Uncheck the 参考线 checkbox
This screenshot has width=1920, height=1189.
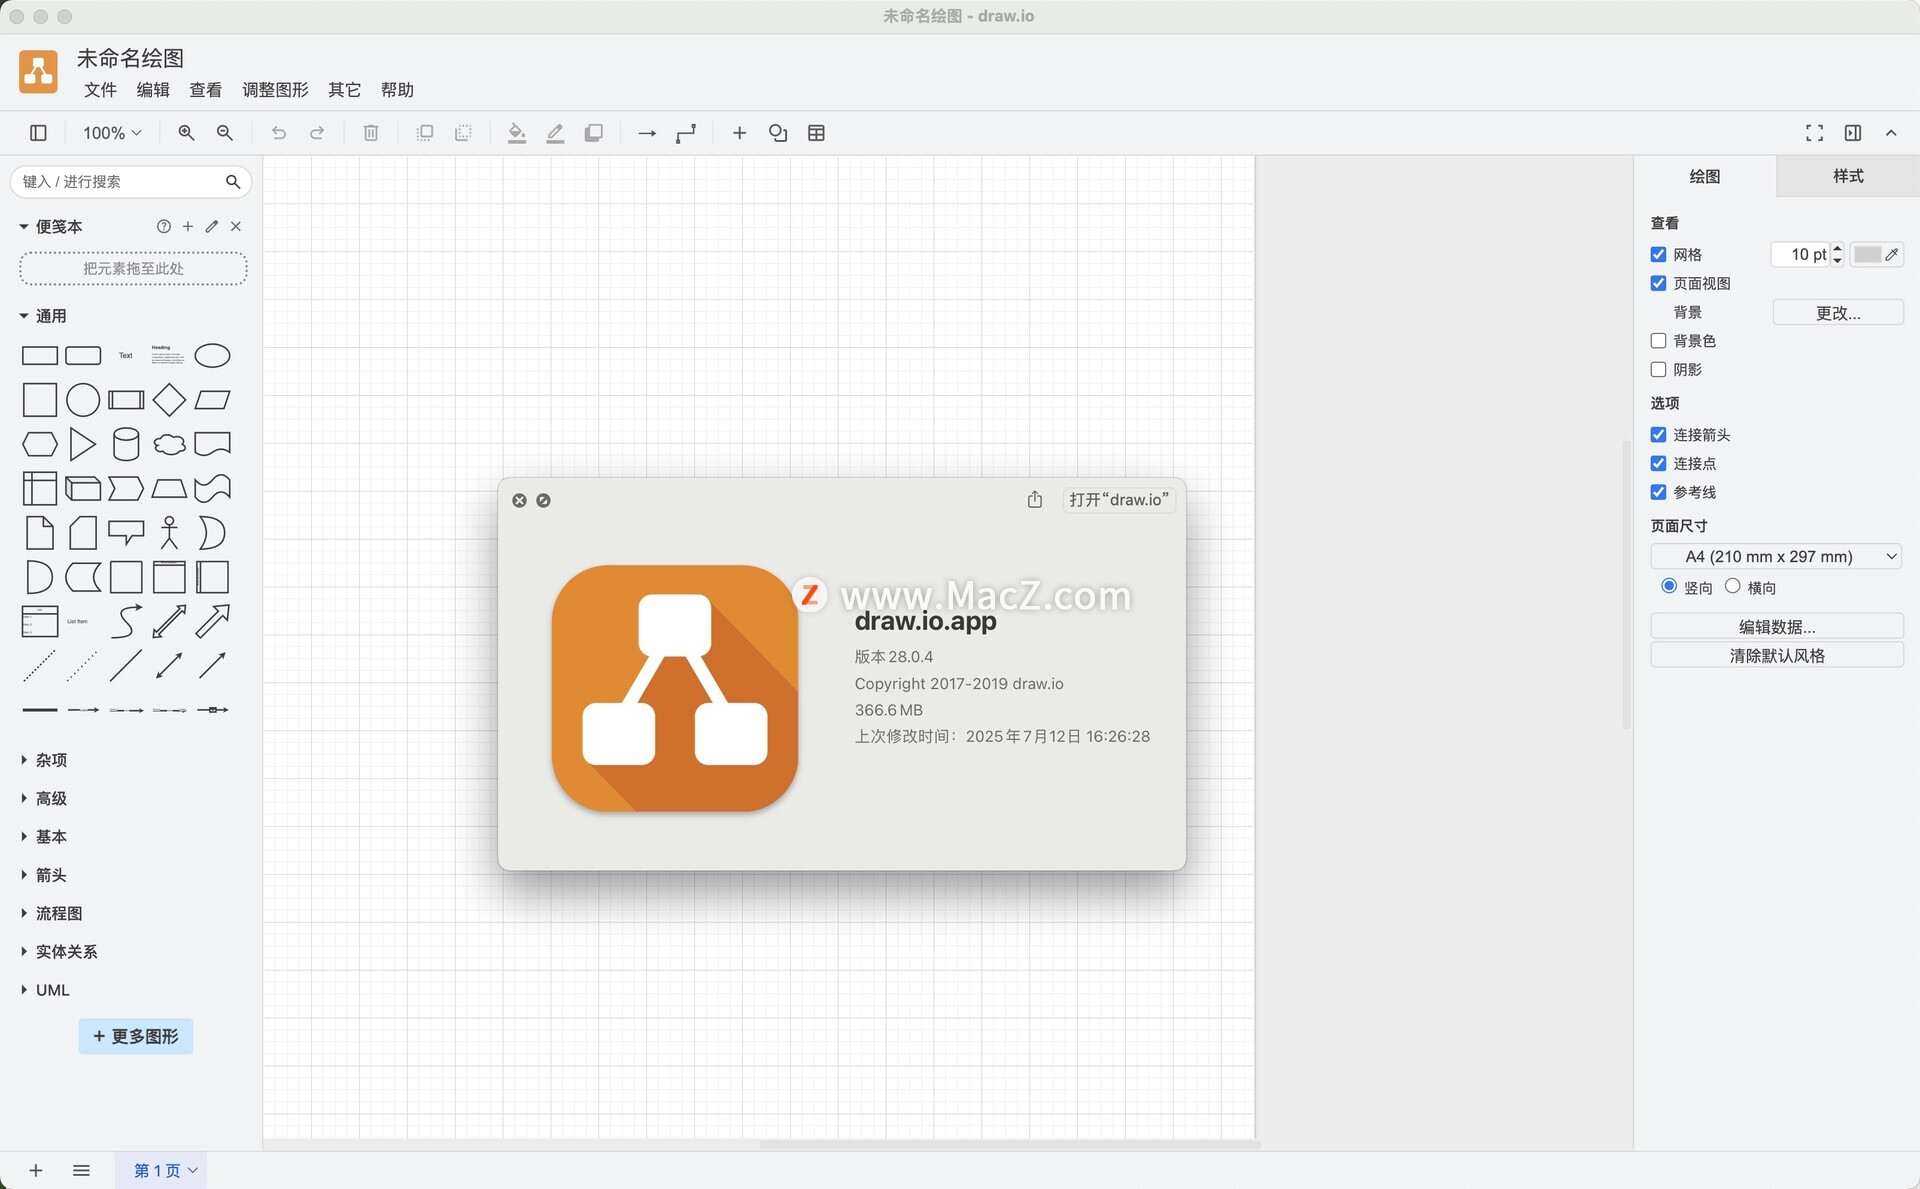point(1658,492)
